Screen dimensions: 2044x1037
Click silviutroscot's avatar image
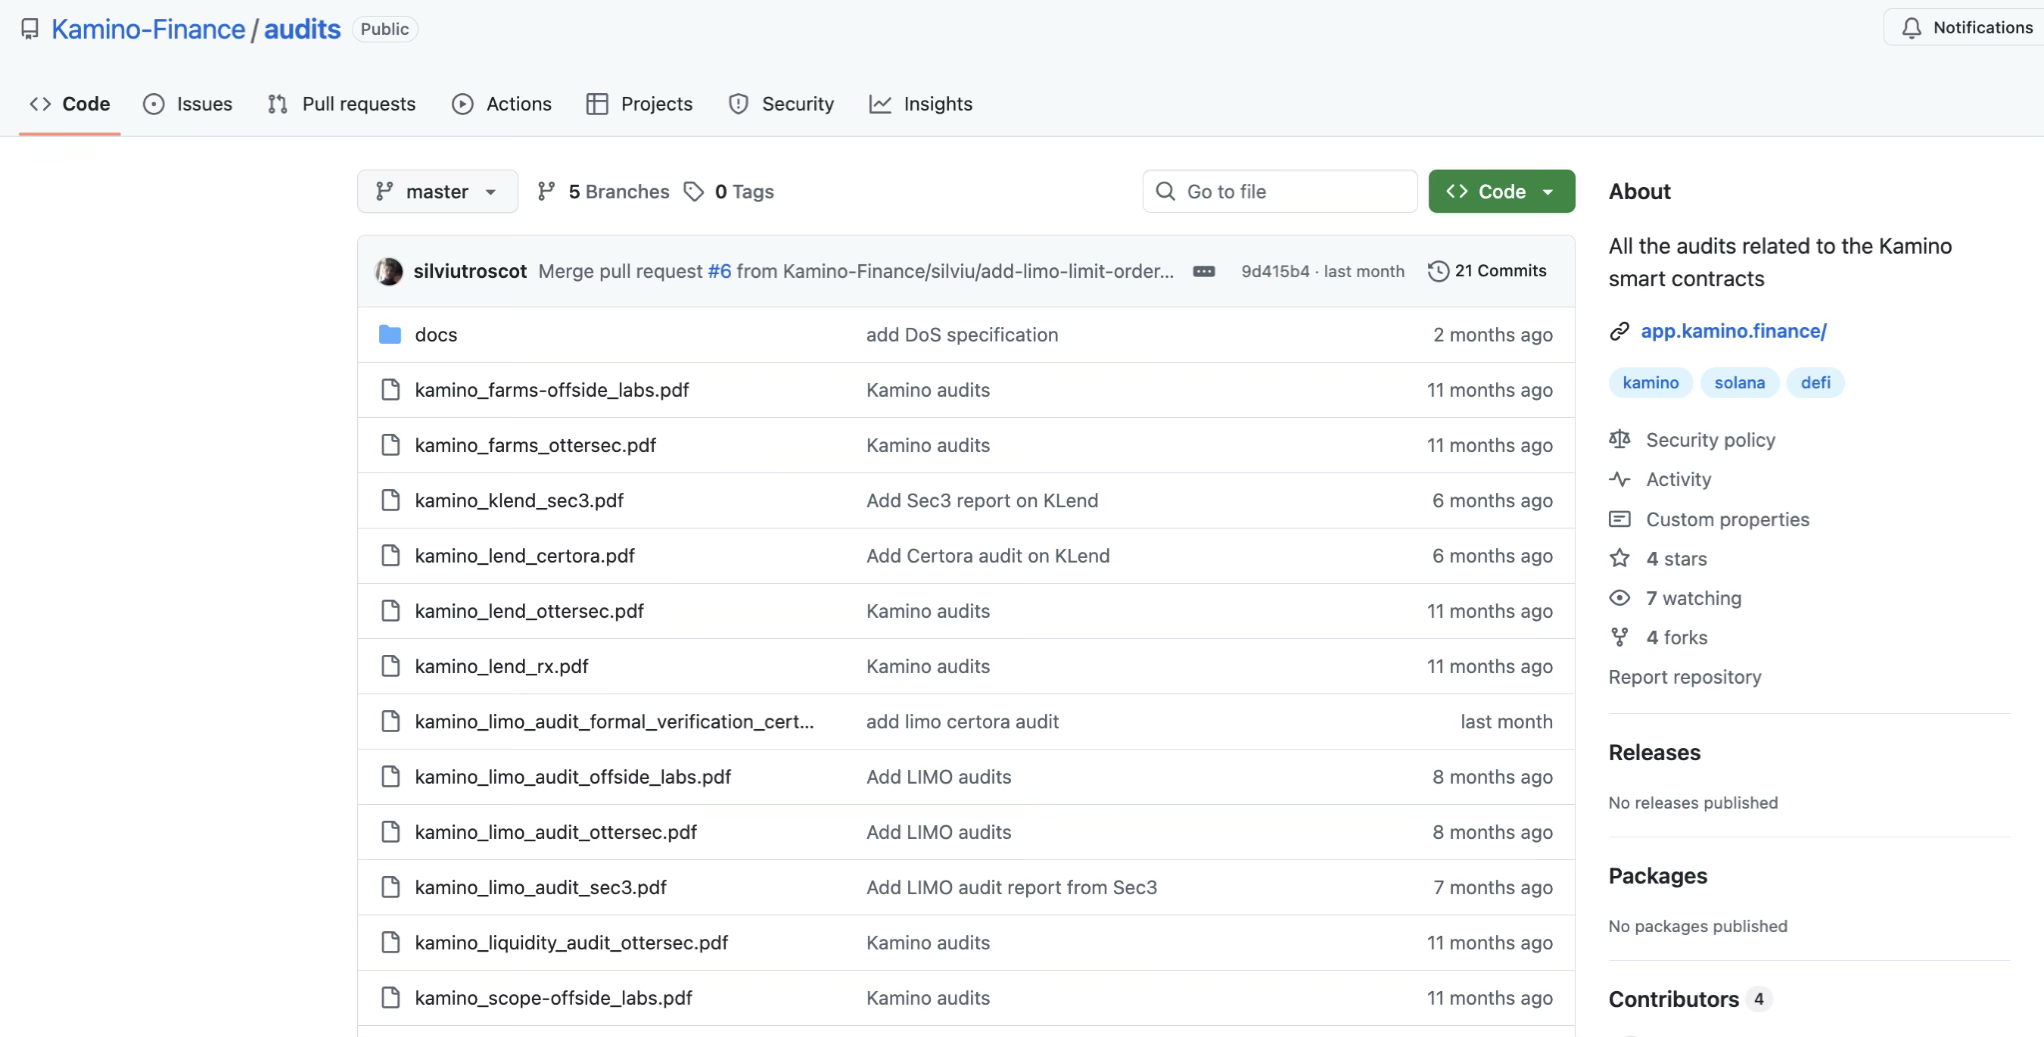(389, 271)
